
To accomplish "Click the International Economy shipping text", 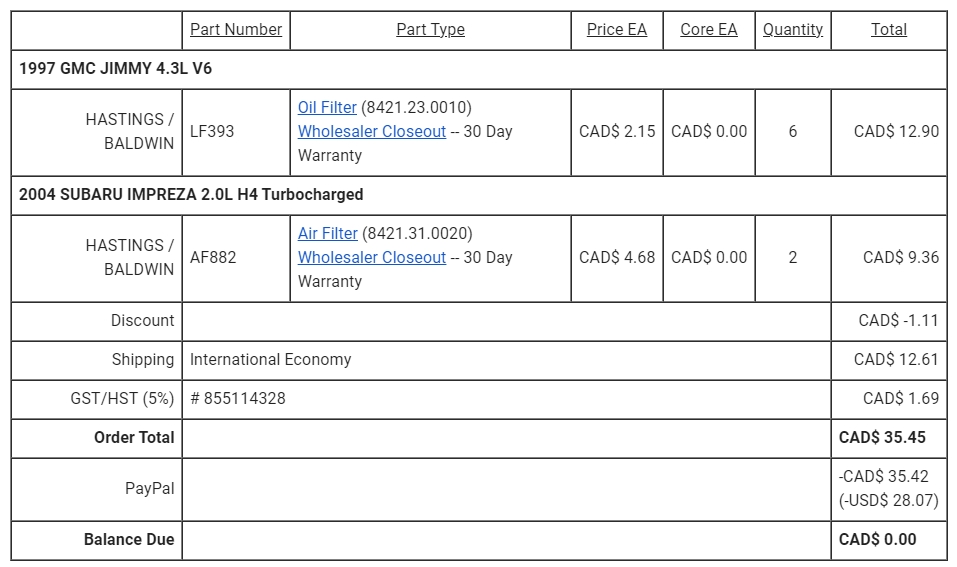I will tap(270, 359).
